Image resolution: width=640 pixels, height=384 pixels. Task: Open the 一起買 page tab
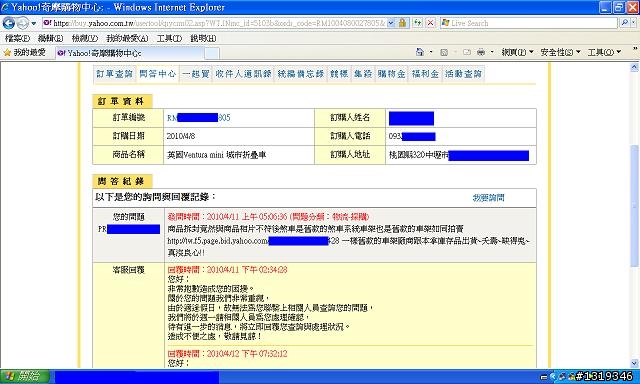coord(196,74)
